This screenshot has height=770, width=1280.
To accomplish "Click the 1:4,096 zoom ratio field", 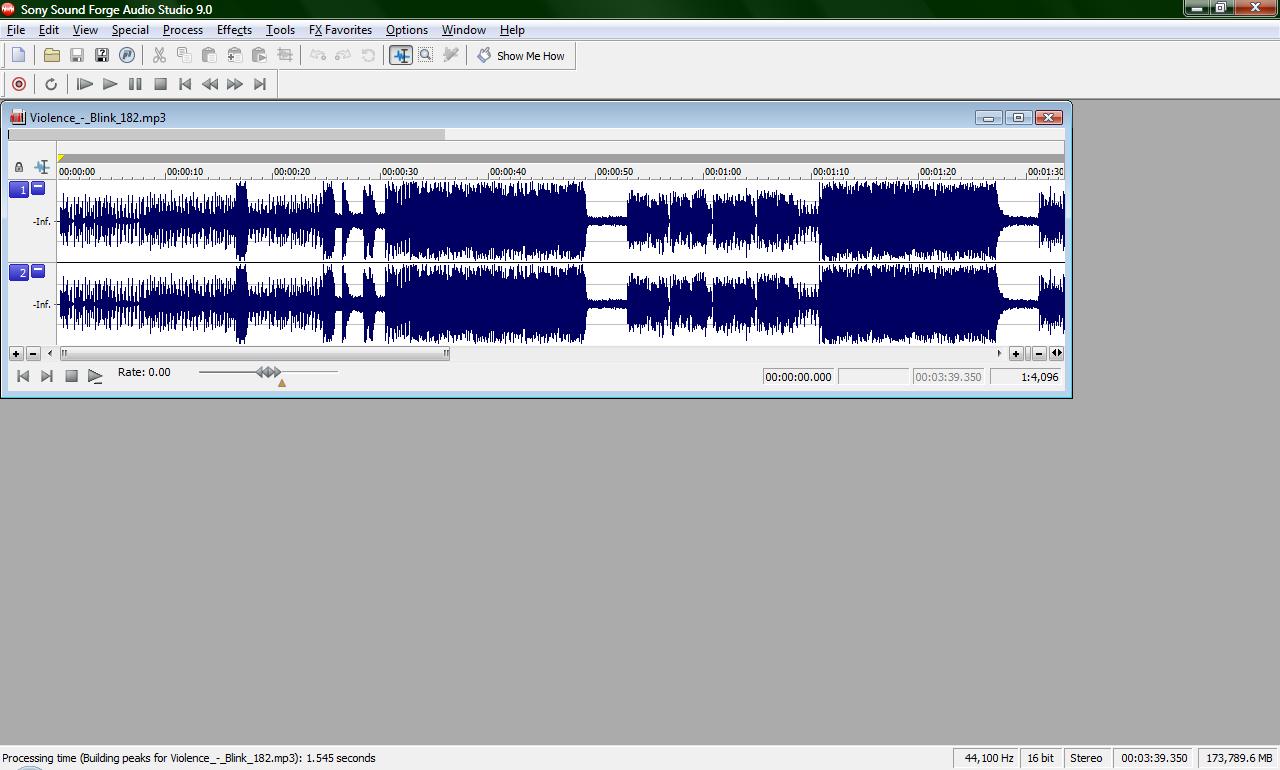I will tap(1026, 377).
